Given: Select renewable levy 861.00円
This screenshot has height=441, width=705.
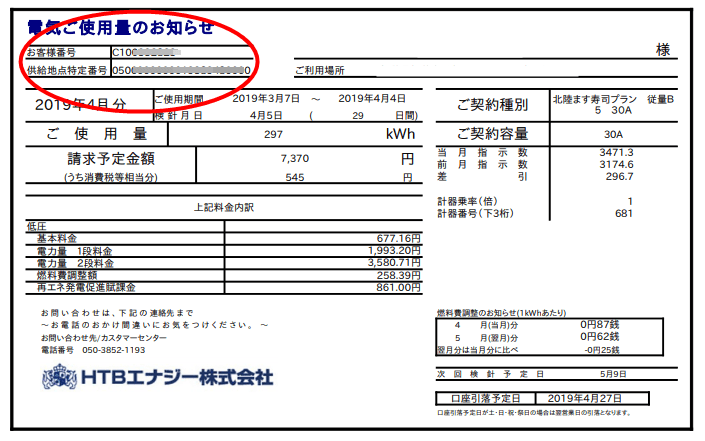Looking at the screenshot, I should [x=398, y=287].
